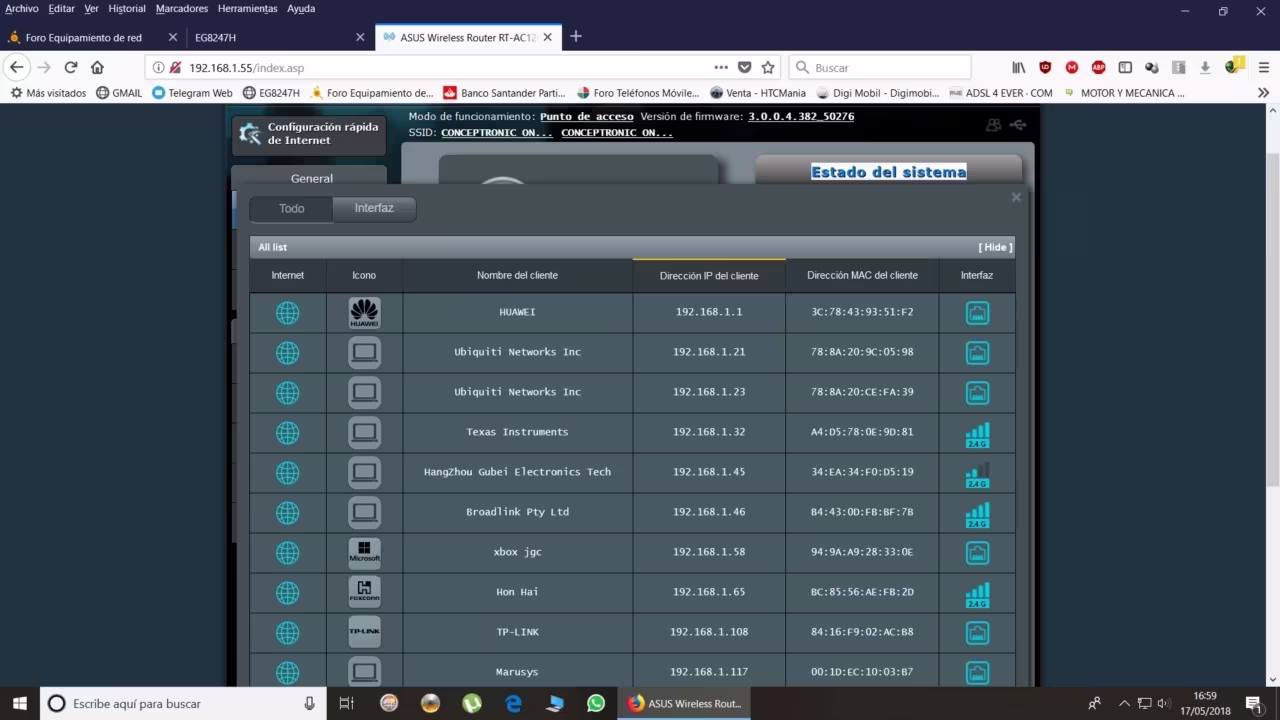Close the client list popup
1280x720 pixels.
coord(1016,197)
